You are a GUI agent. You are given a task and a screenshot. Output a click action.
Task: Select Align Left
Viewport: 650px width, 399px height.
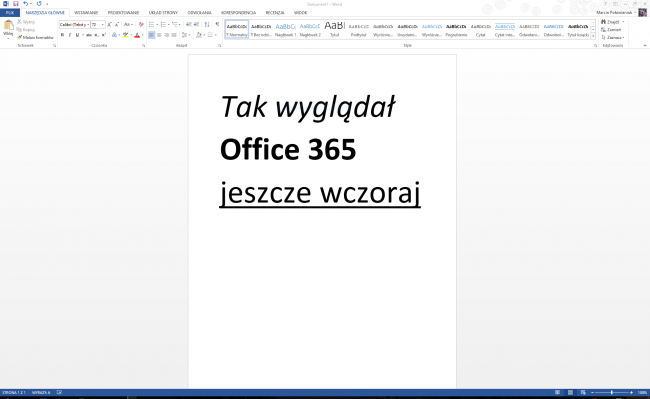pos(151,35)
